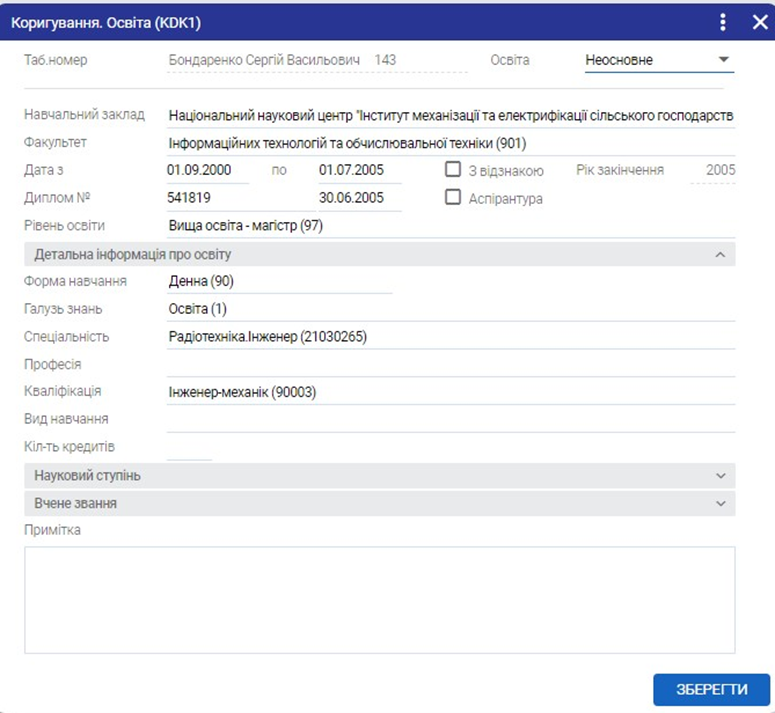
Task: Open the Освіта dropdown showing Неосновне
Action: 658,60
